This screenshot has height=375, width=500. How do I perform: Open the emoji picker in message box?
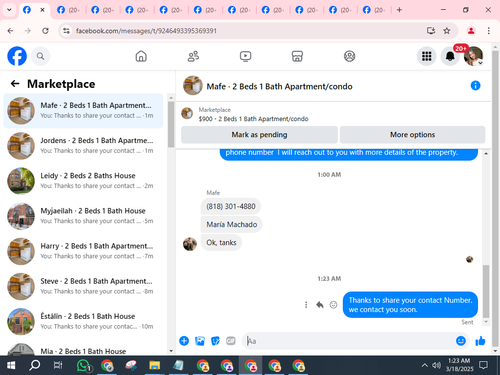click(461, 341)
